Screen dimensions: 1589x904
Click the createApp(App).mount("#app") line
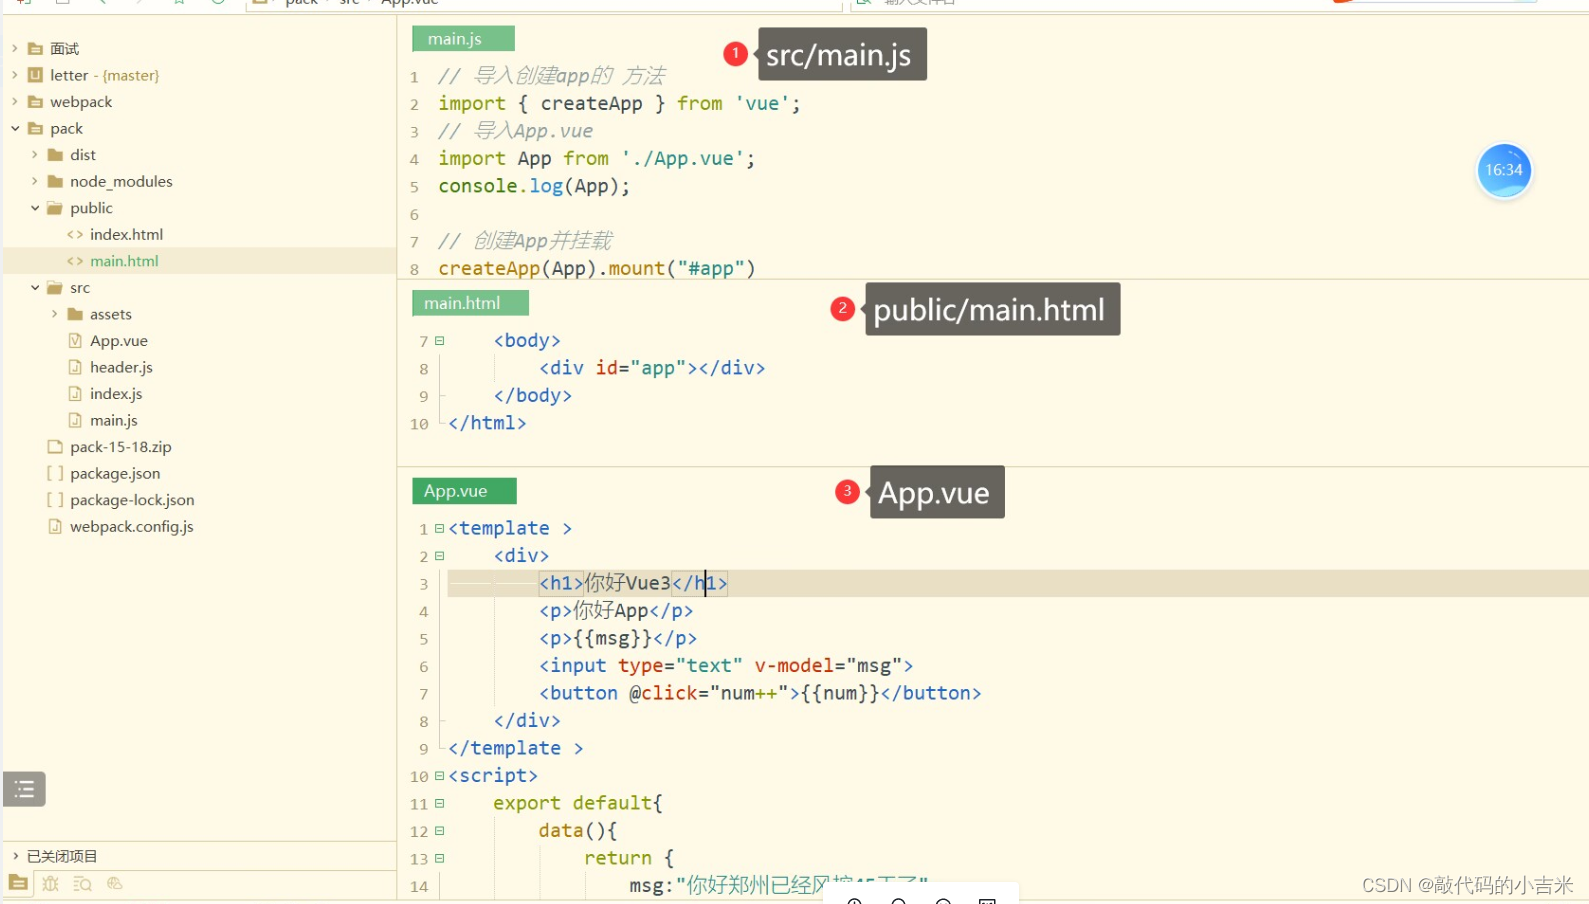pyautogui.click(x=597, y=268)
